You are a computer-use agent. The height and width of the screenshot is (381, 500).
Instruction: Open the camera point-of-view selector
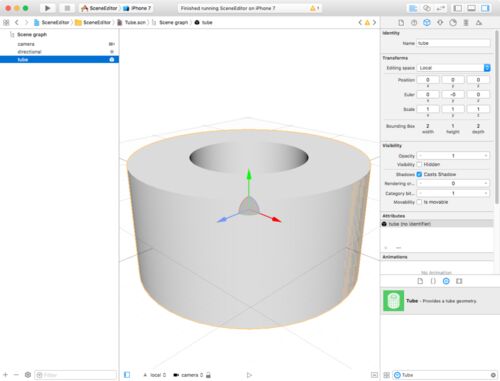click(x=189, y=375)
